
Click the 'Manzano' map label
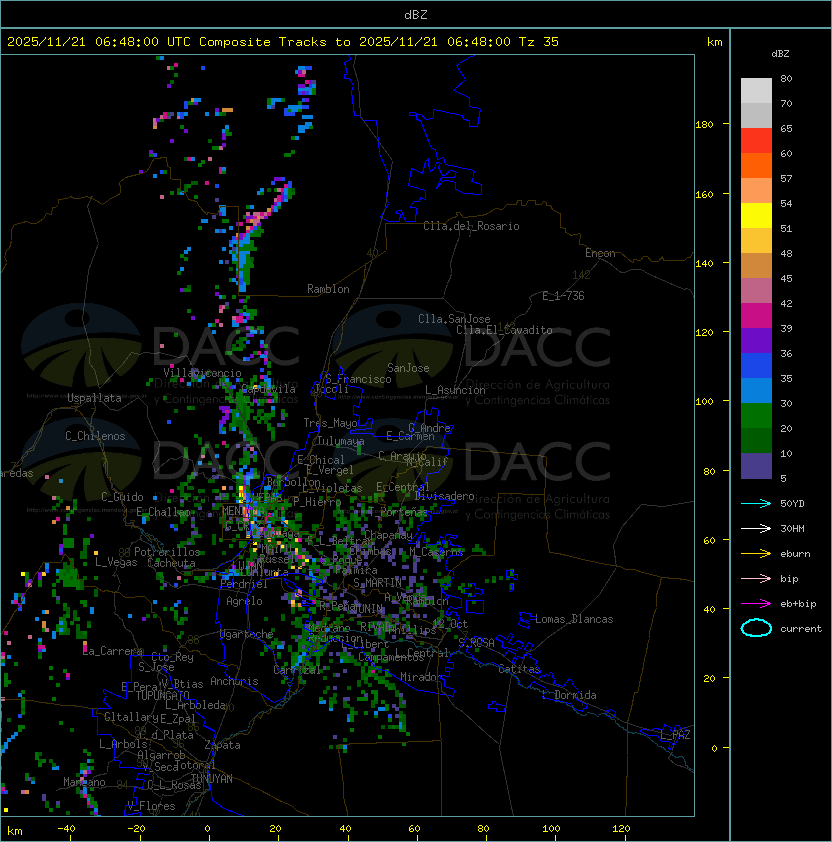coord(84,782)
